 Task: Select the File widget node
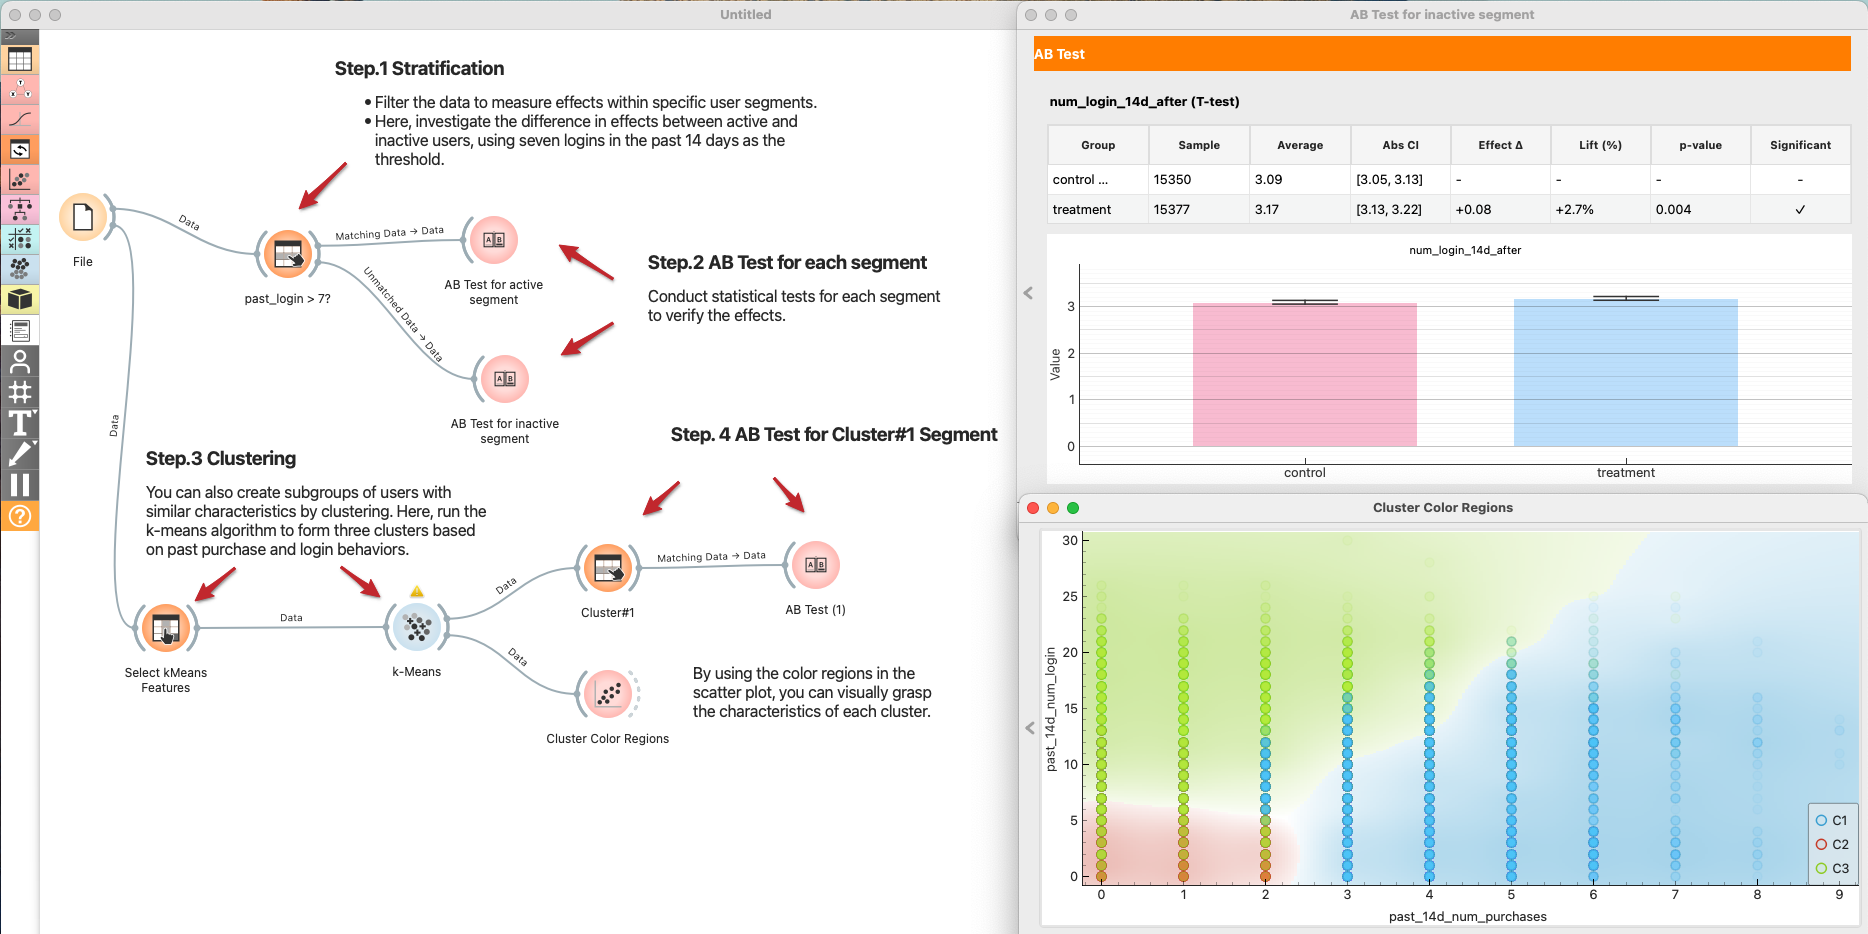coord(83,218)
